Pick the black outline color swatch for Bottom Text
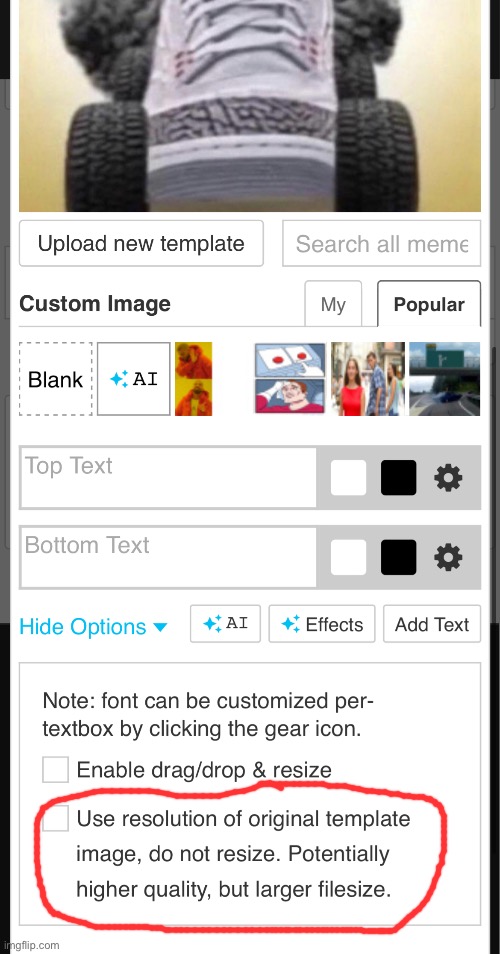 398,557
